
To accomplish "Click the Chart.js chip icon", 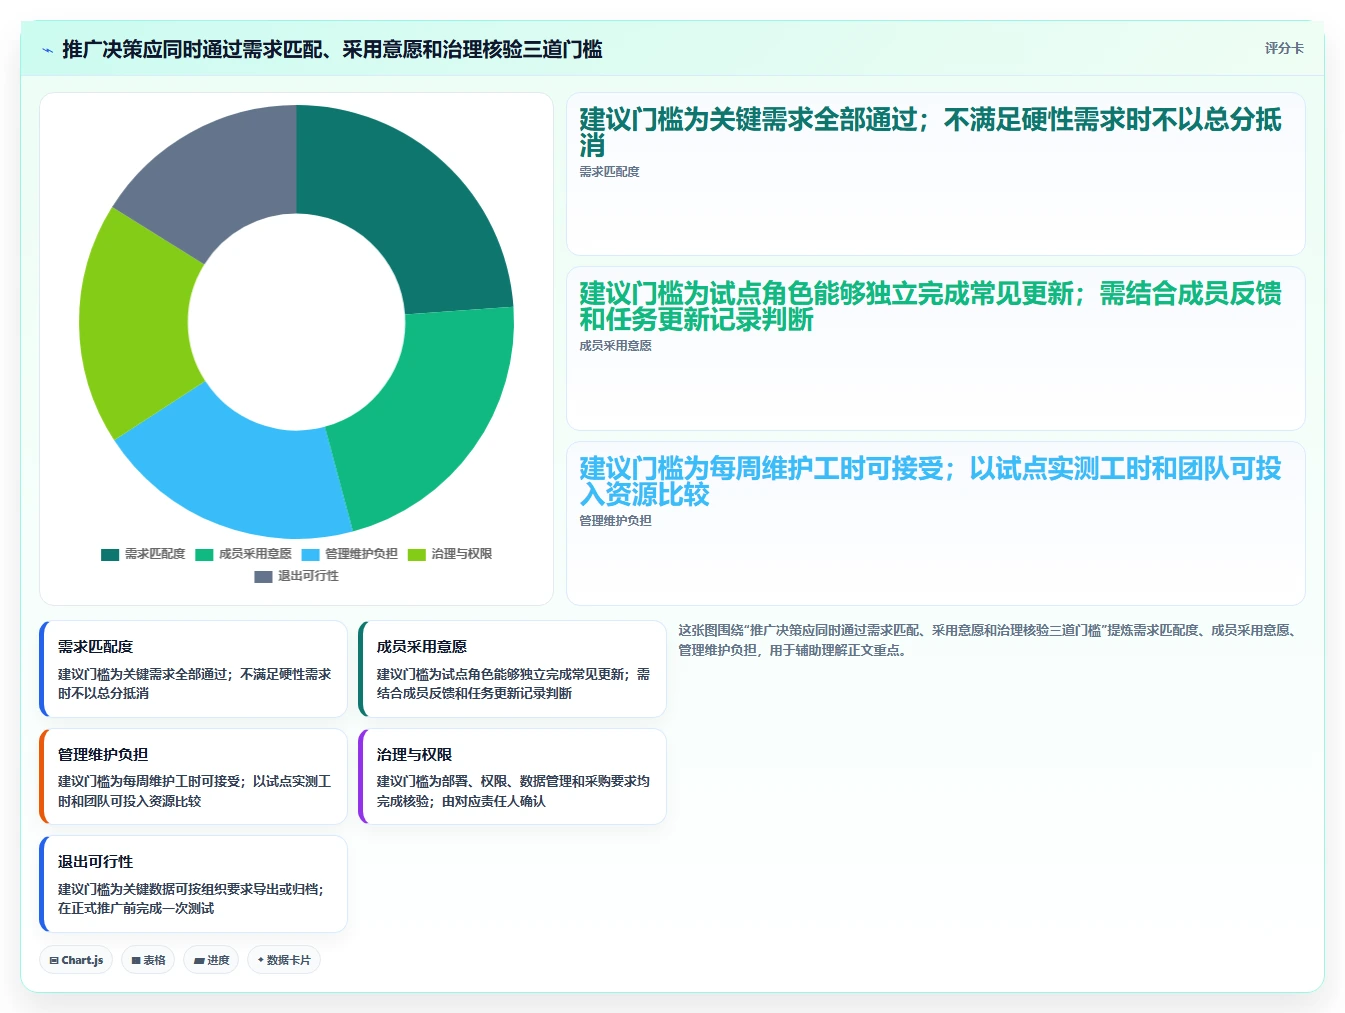I will point(54,960).
